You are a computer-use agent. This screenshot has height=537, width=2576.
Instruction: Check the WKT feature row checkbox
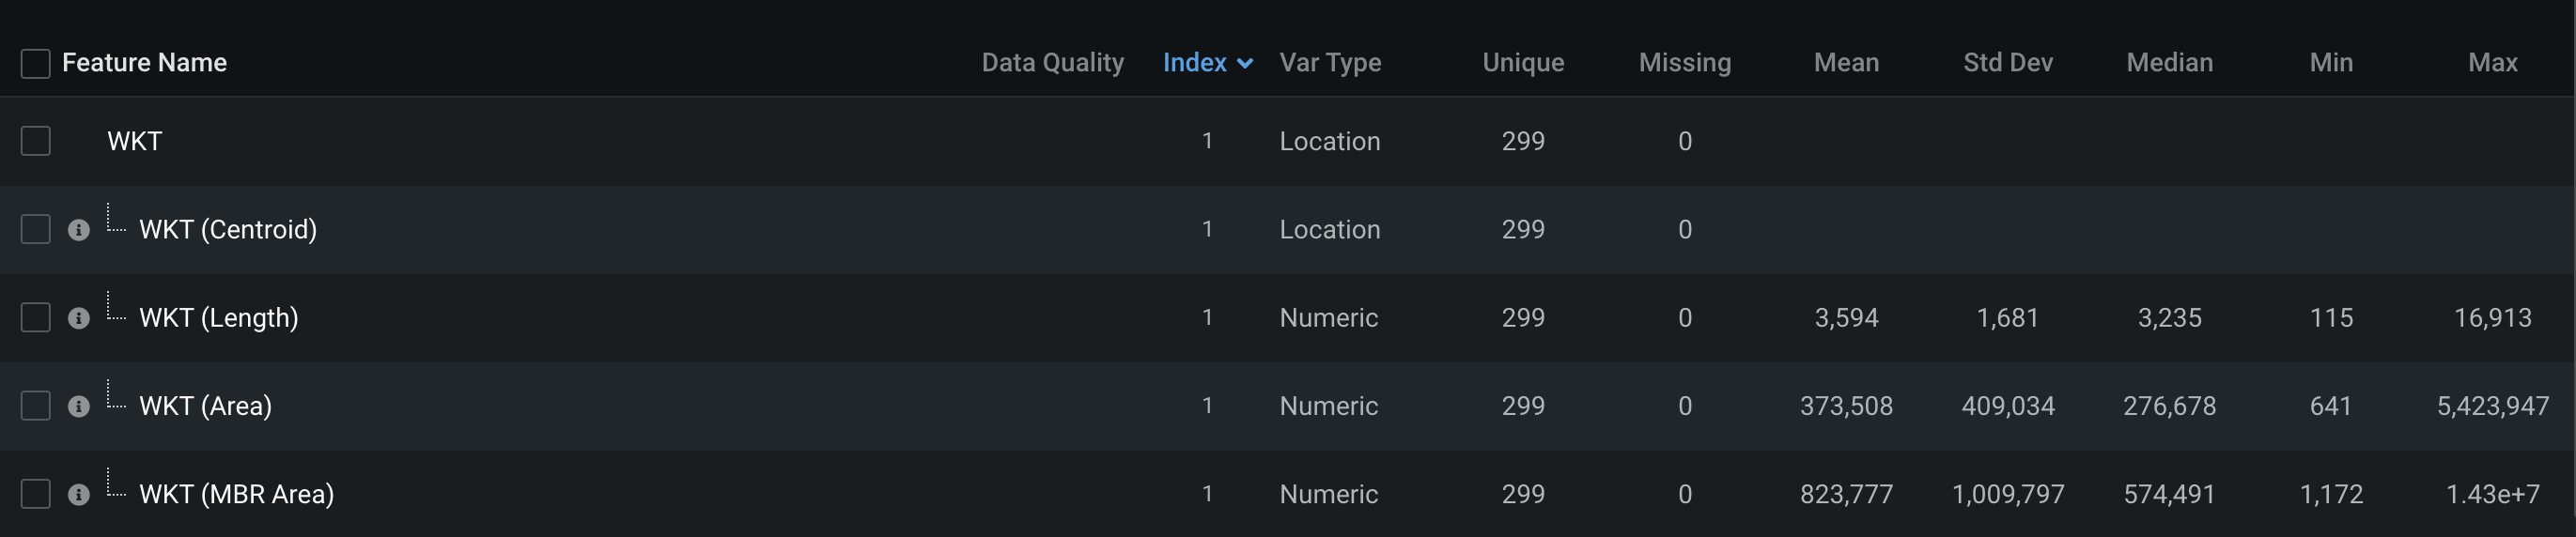point(36,141)
